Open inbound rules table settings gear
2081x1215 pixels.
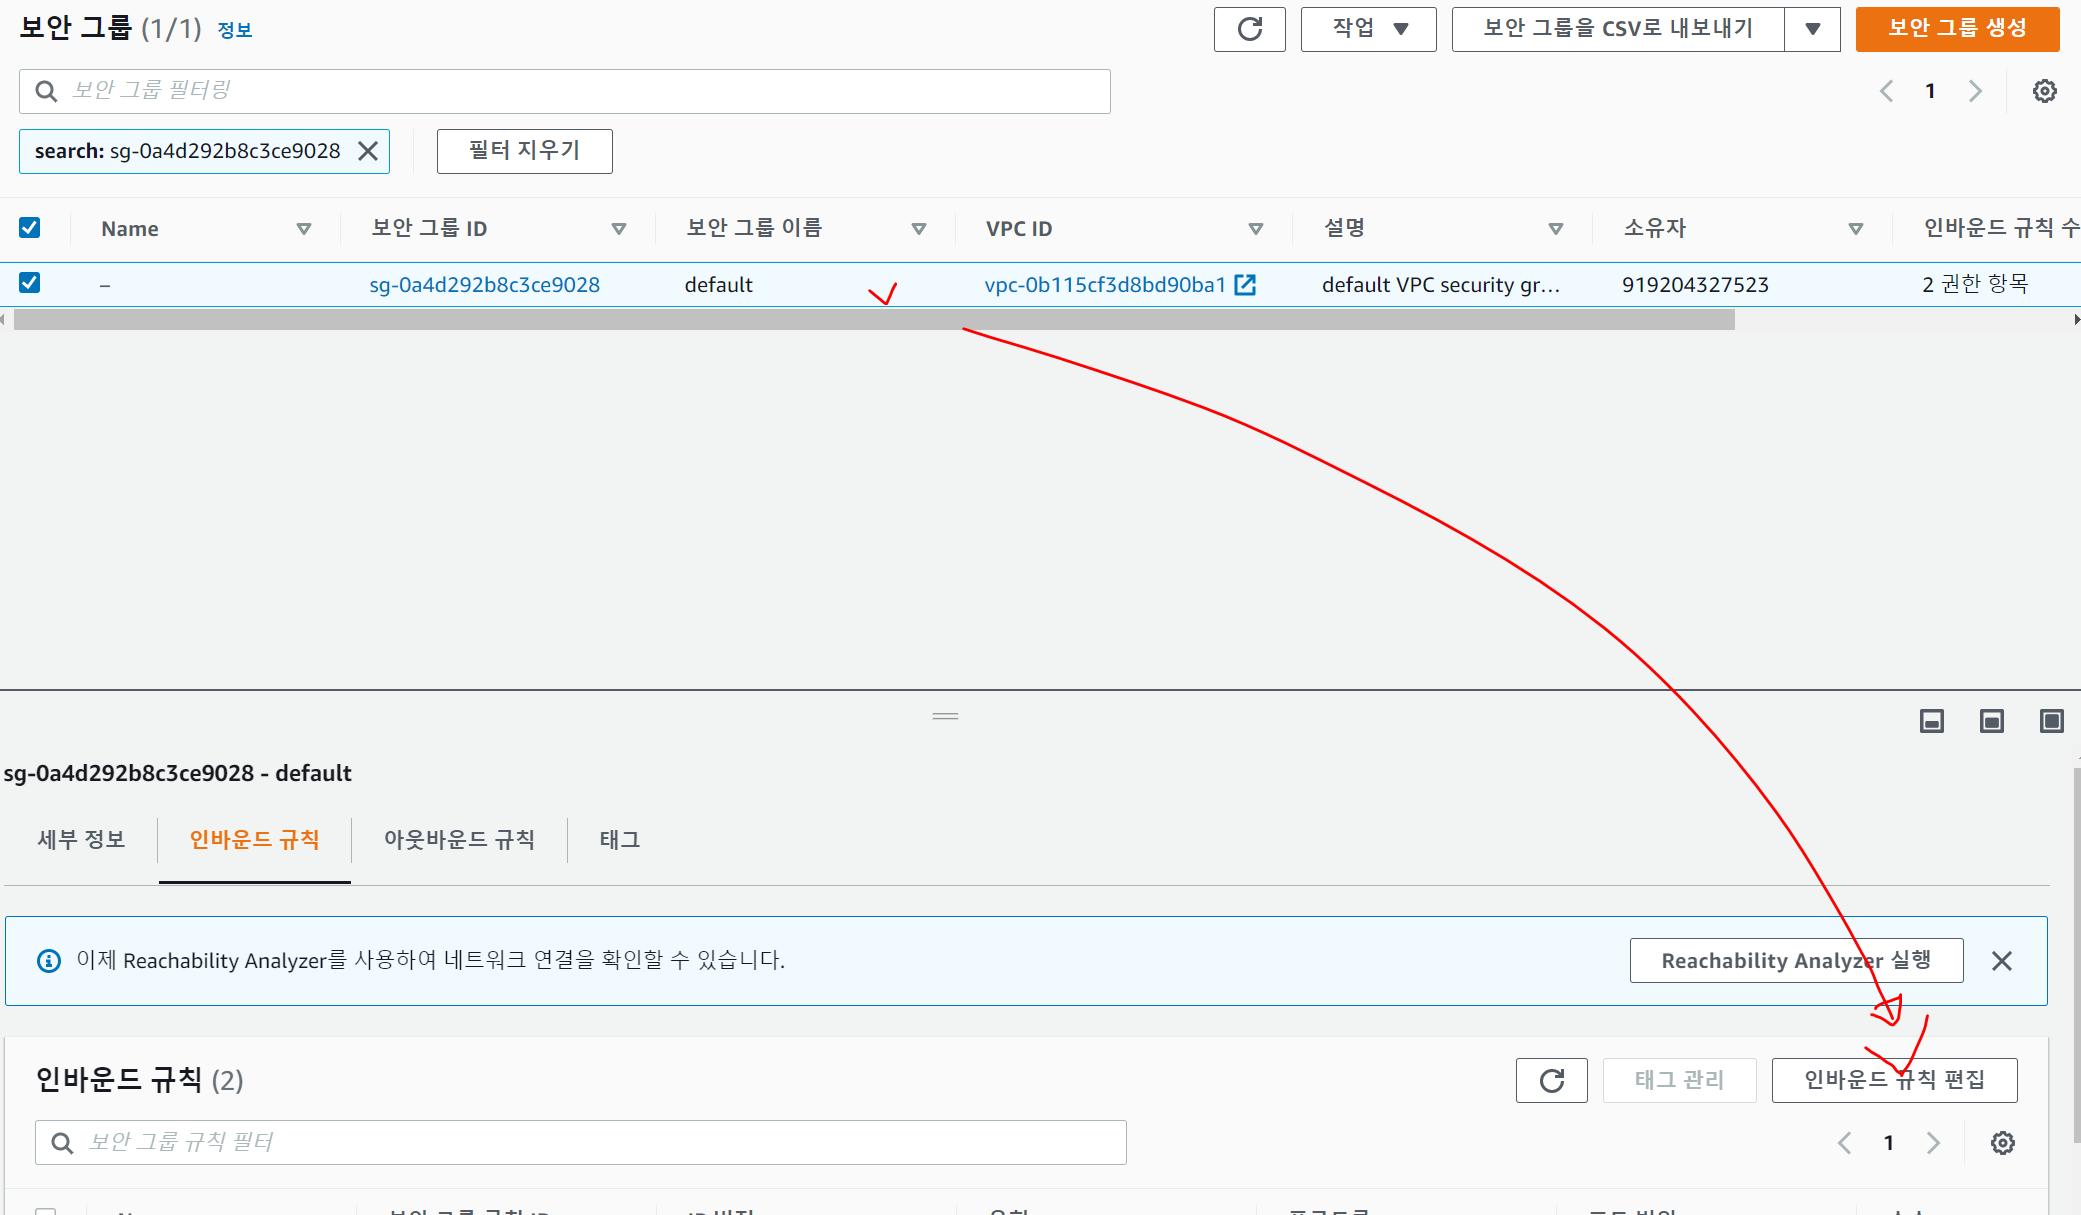pyautogui.click(x=2002, y=1143)
